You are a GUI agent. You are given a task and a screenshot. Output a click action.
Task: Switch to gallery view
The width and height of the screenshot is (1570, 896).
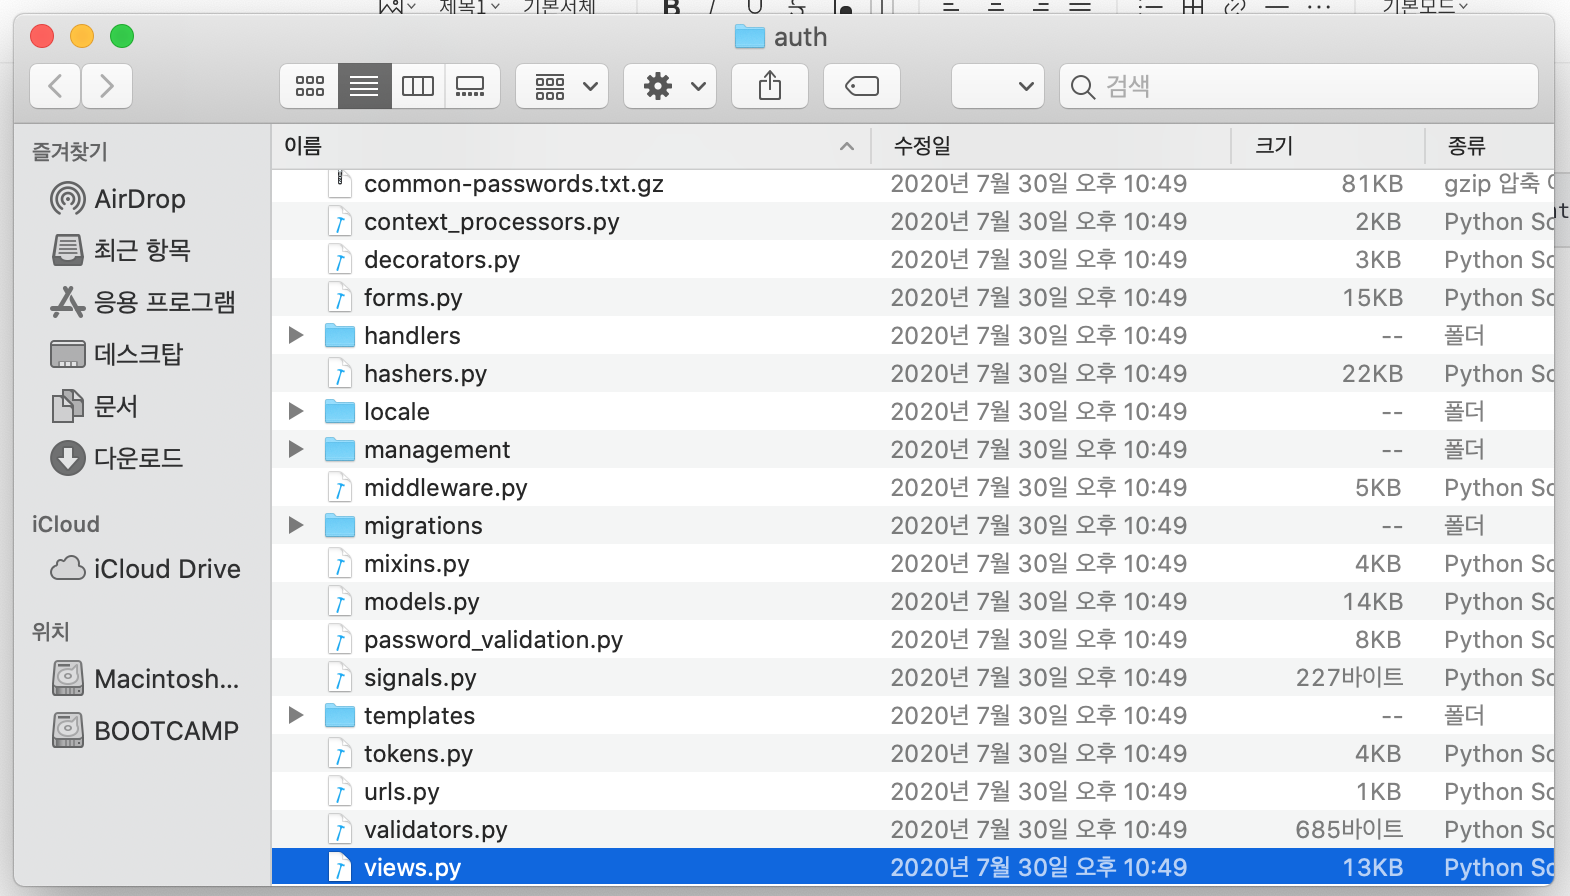[471, 86]
